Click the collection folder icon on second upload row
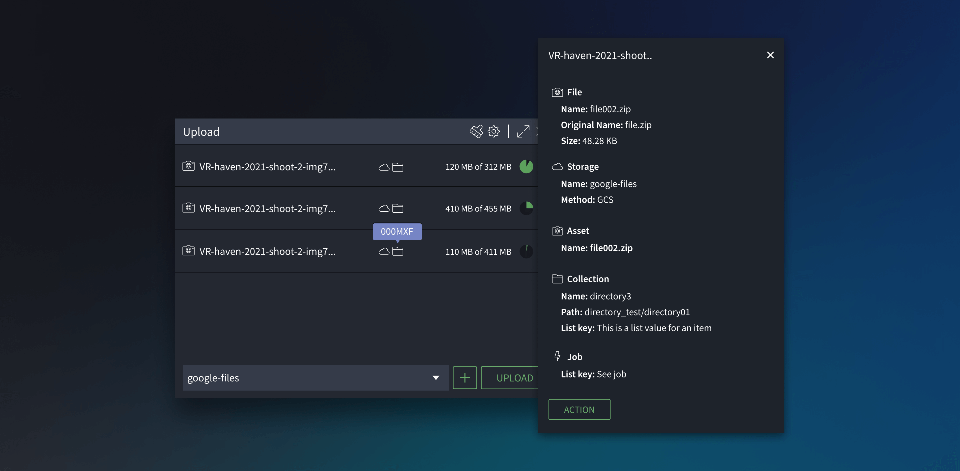 tap(398, 209)
